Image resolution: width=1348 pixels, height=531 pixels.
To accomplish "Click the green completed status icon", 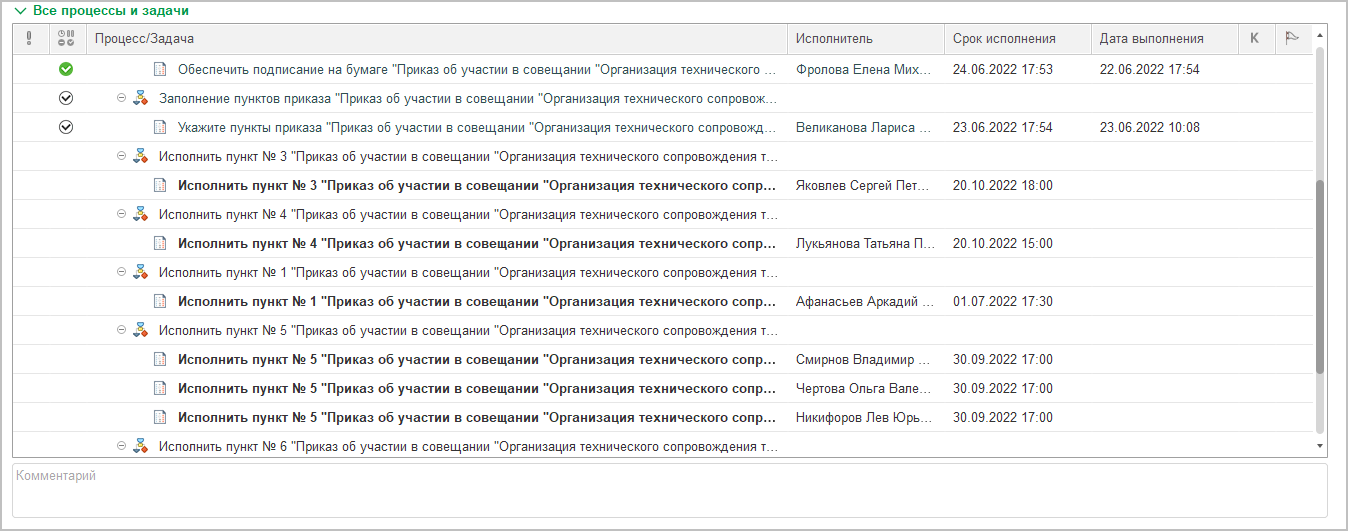I will [66, 70].
